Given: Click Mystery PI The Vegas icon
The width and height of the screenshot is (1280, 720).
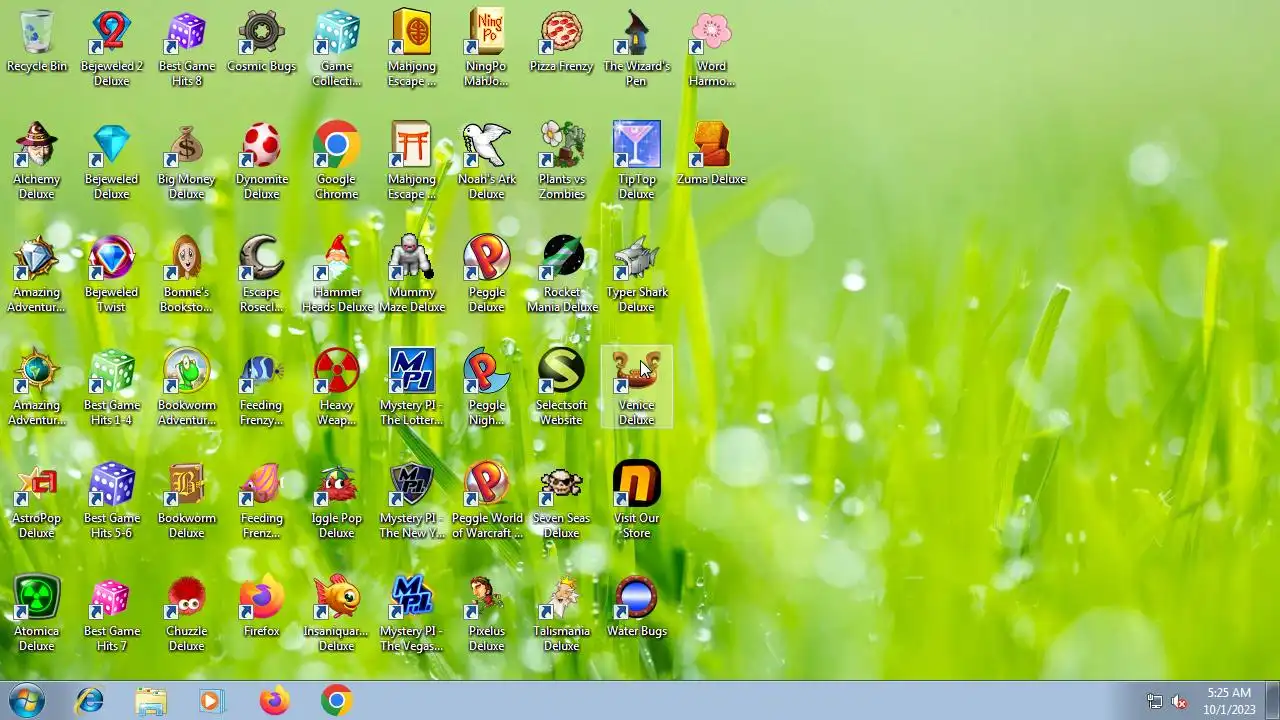Looking at the screenshot, I should [411, 597].
